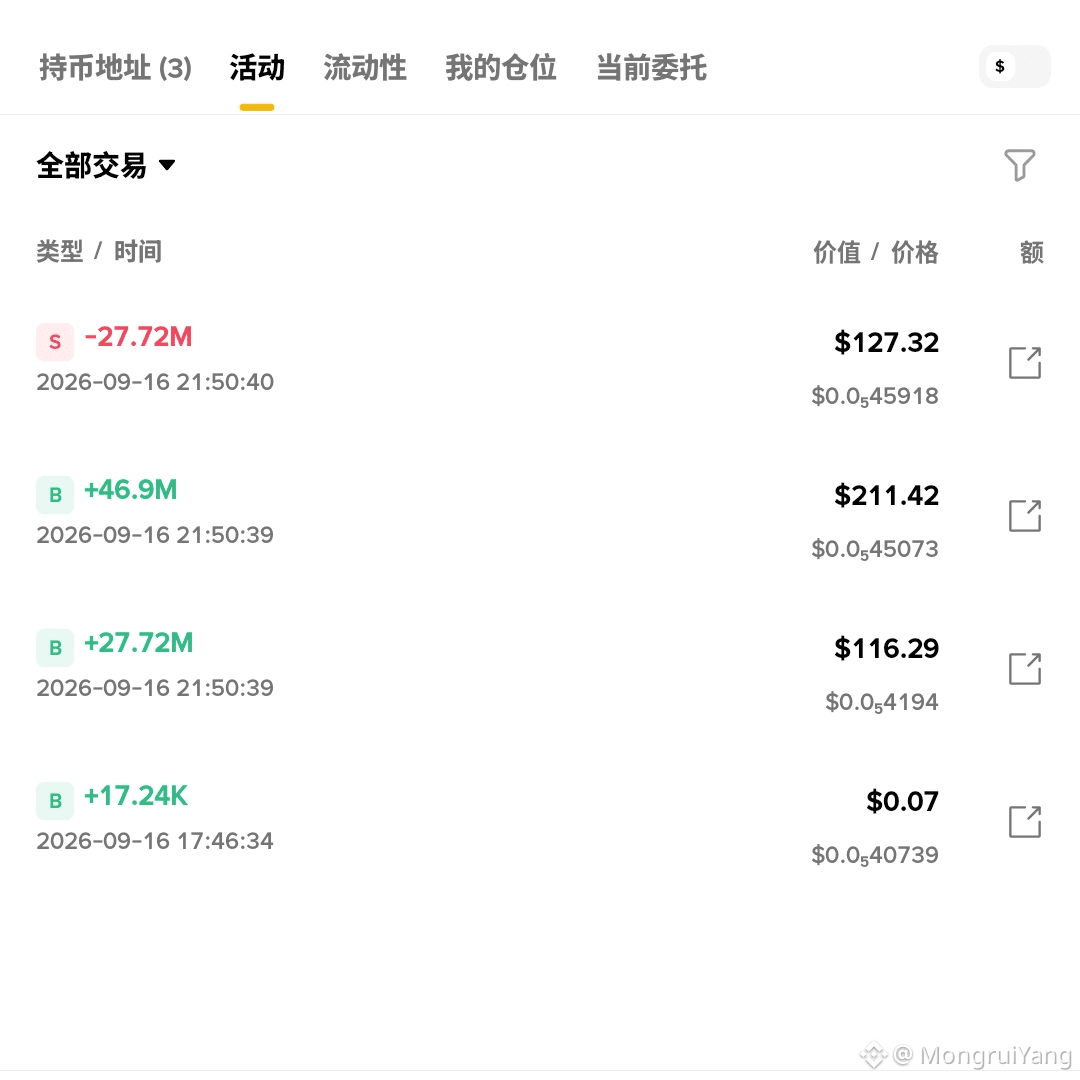
Task: Open the transaction filter funnel icon
Action: pyautogui.click(x=1019, y=165)
